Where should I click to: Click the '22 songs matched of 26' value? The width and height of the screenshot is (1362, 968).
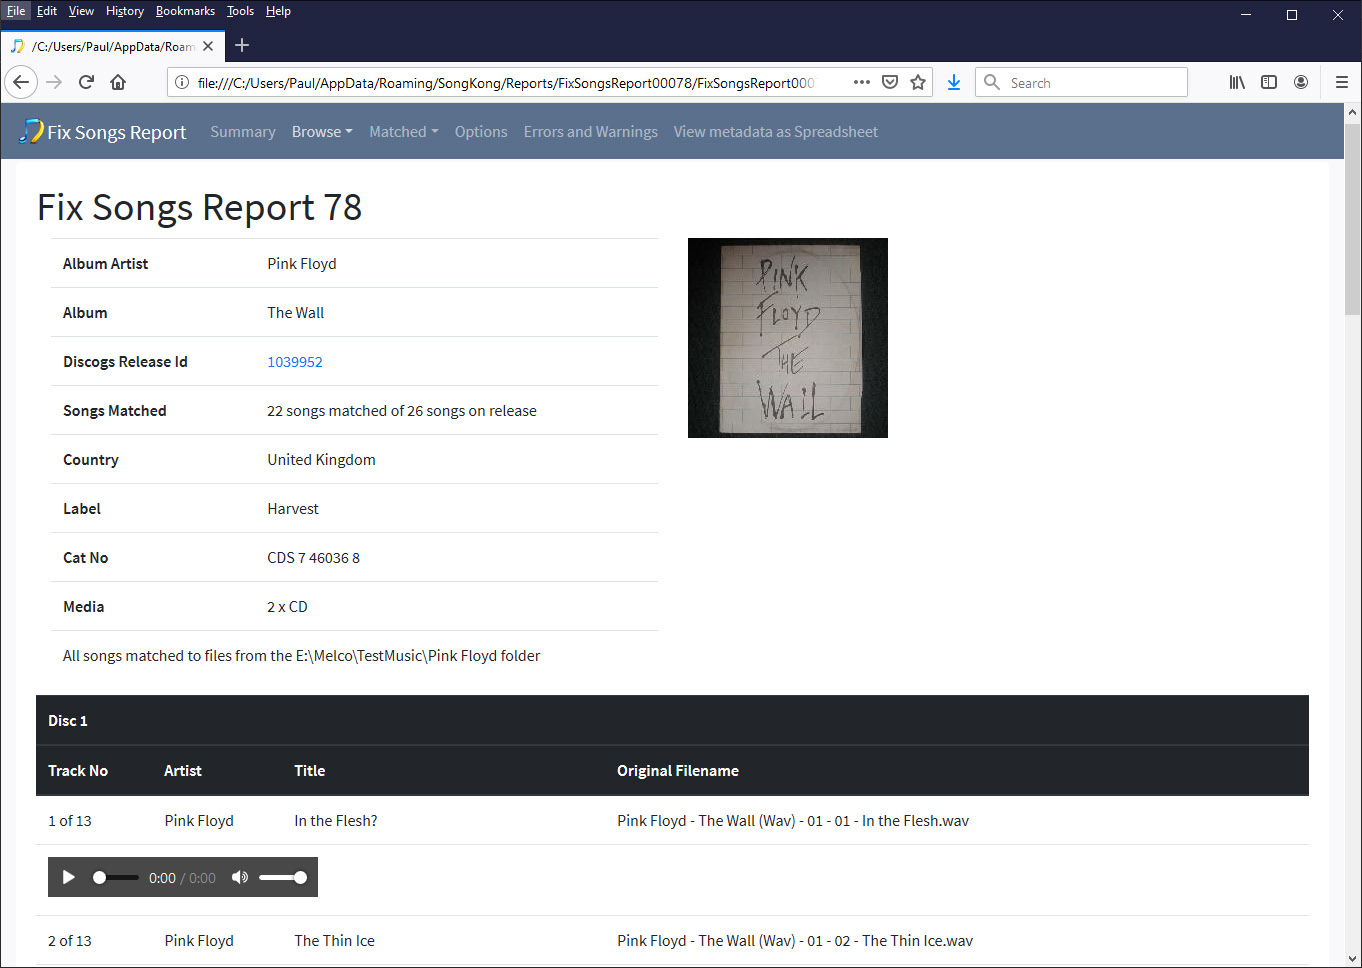point(402,410)
